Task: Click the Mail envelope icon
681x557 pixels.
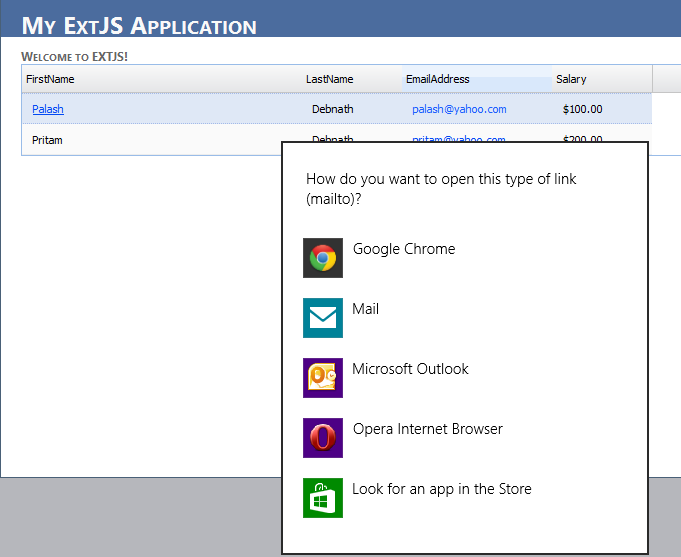Action: 323,318
